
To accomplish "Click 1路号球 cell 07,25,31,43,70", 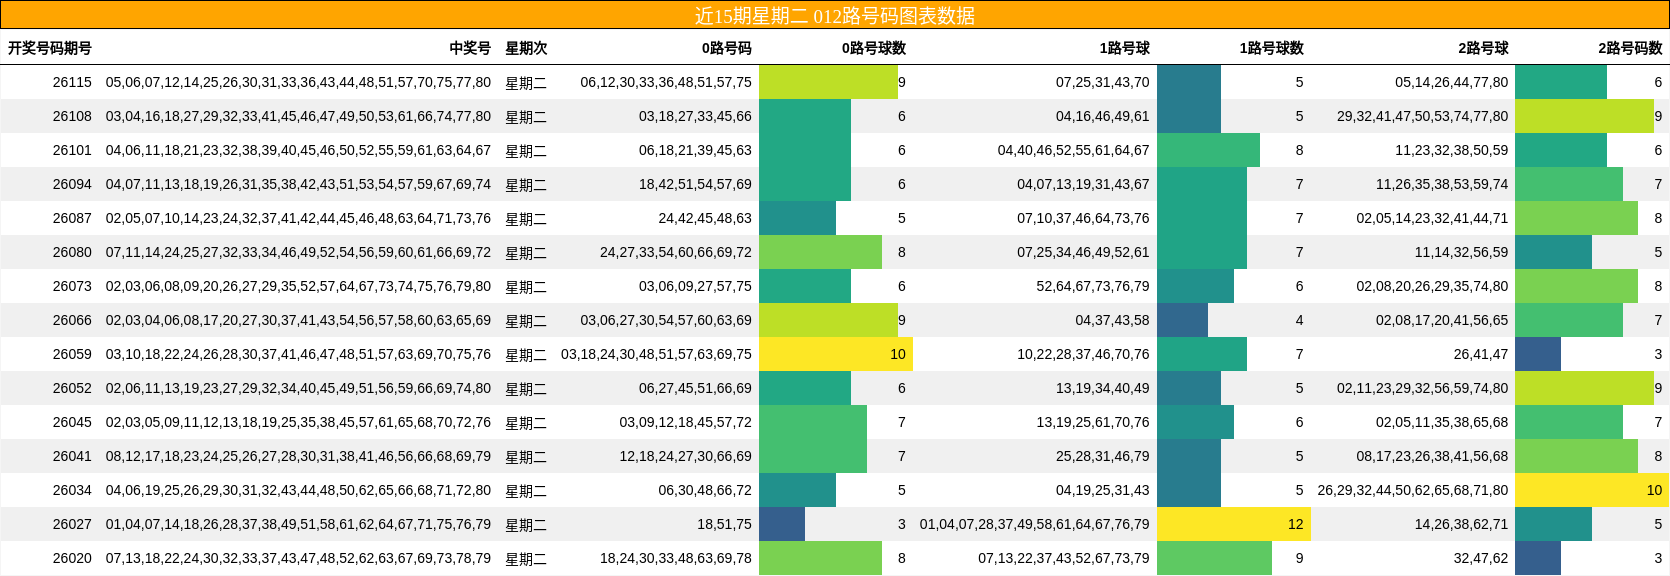I will tap(1103, 82).
